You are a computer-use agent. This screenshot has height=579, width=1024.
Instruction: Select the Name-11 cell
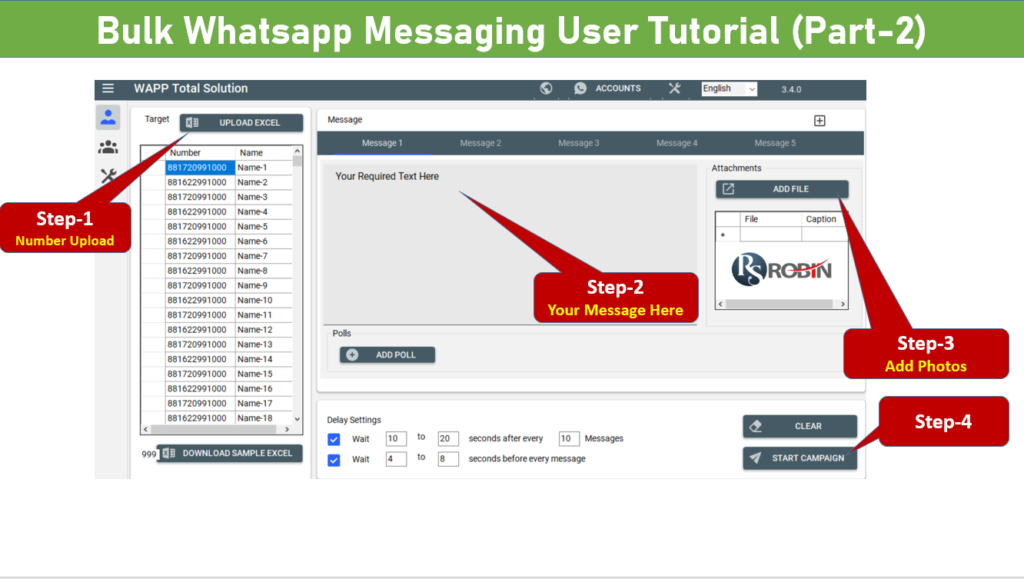(264, 315)
